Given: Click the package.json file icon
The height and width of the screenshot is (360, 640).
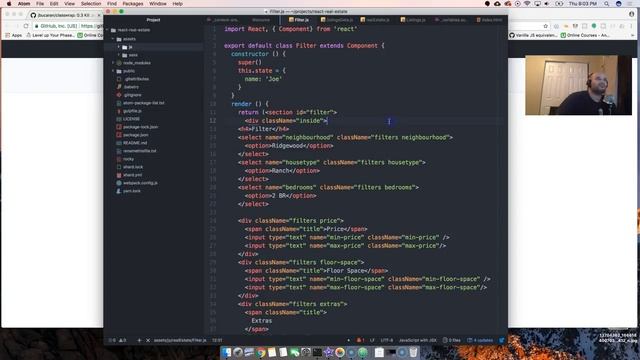Looking at the screenshot, I should pyautogui.click(x=119, y=135).
